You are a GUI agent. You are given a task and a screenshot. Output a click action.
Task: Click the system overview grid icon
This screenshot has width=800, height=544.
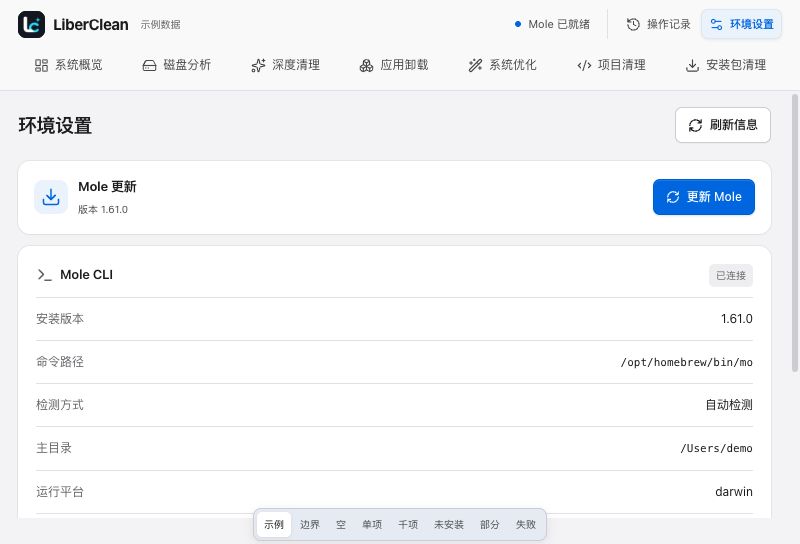[41, 65]
